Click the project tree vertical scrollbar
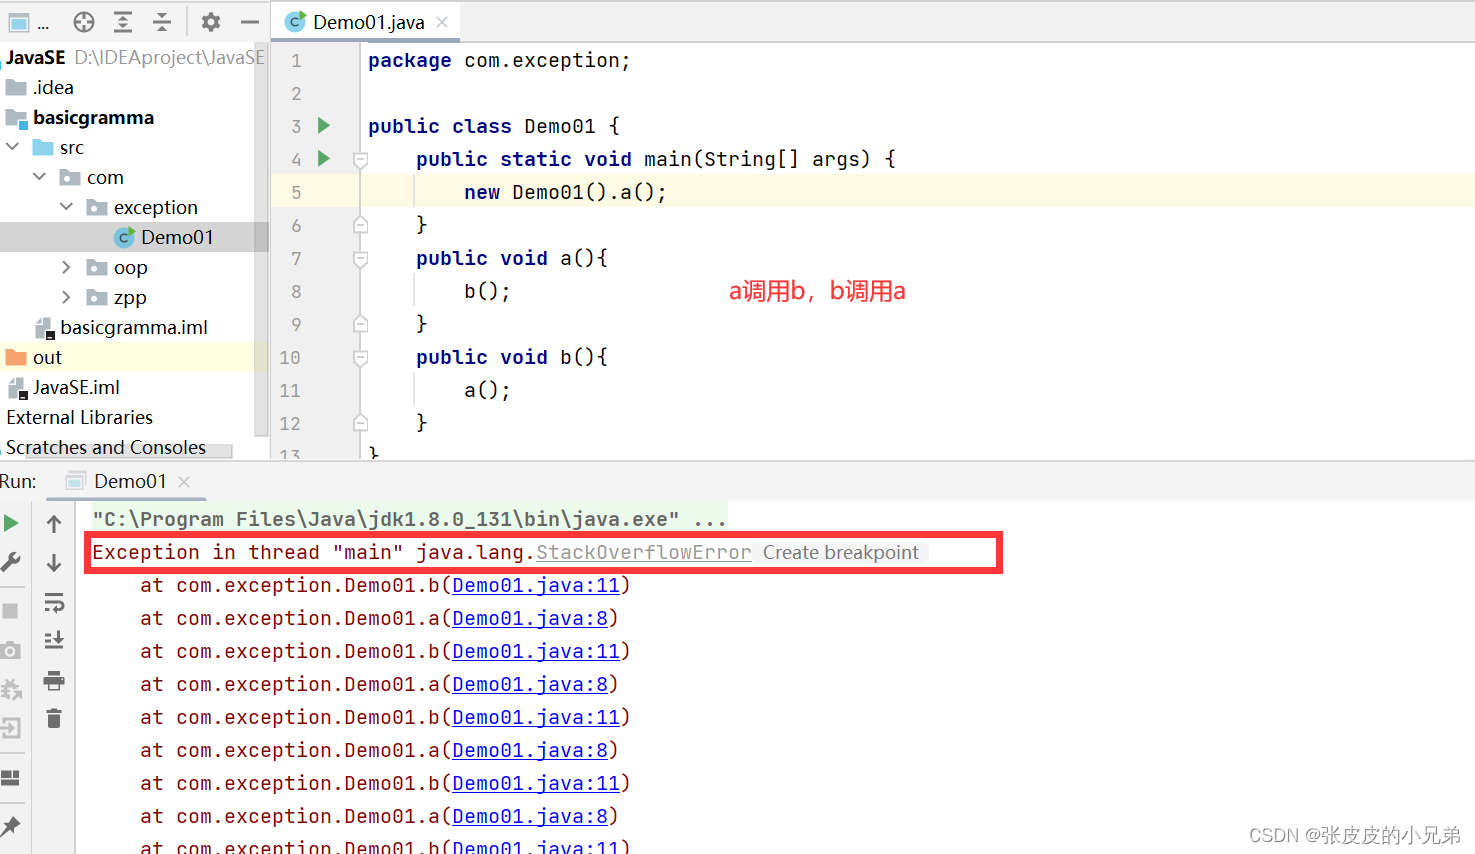 pos(261,240)
